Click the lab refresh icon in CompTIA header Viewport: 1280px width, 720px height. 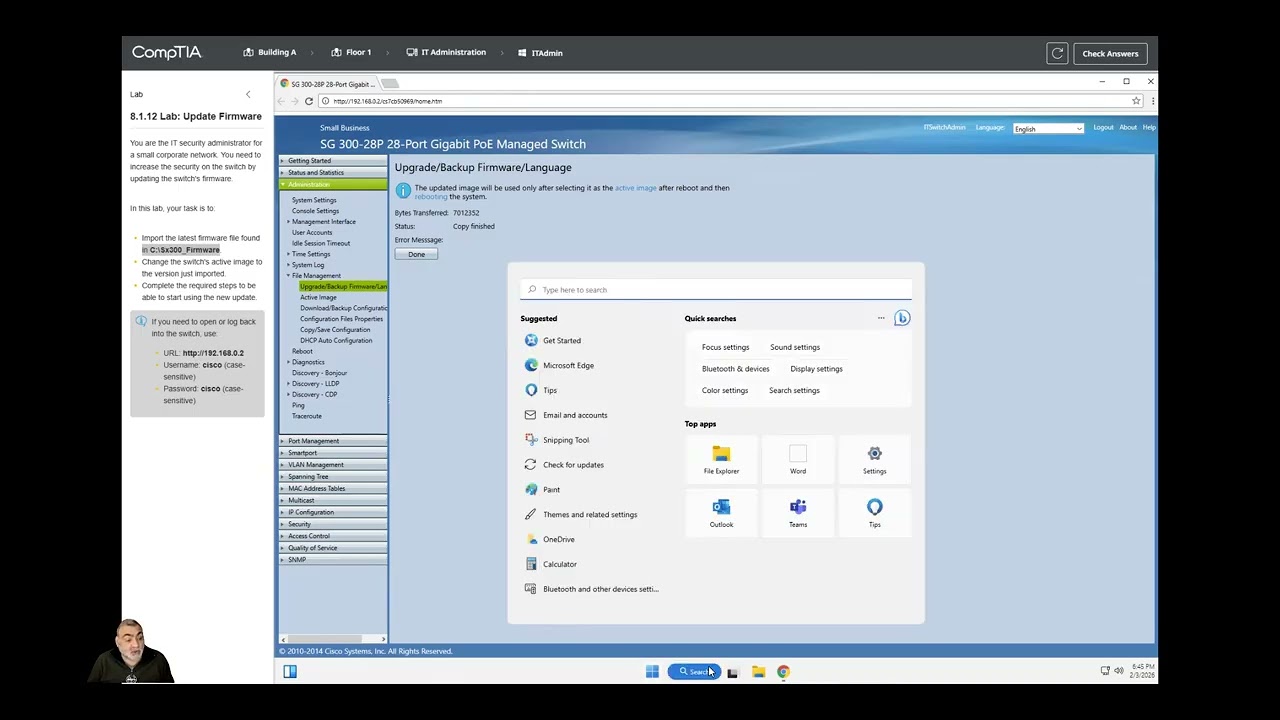click(x=1057, y=53)
